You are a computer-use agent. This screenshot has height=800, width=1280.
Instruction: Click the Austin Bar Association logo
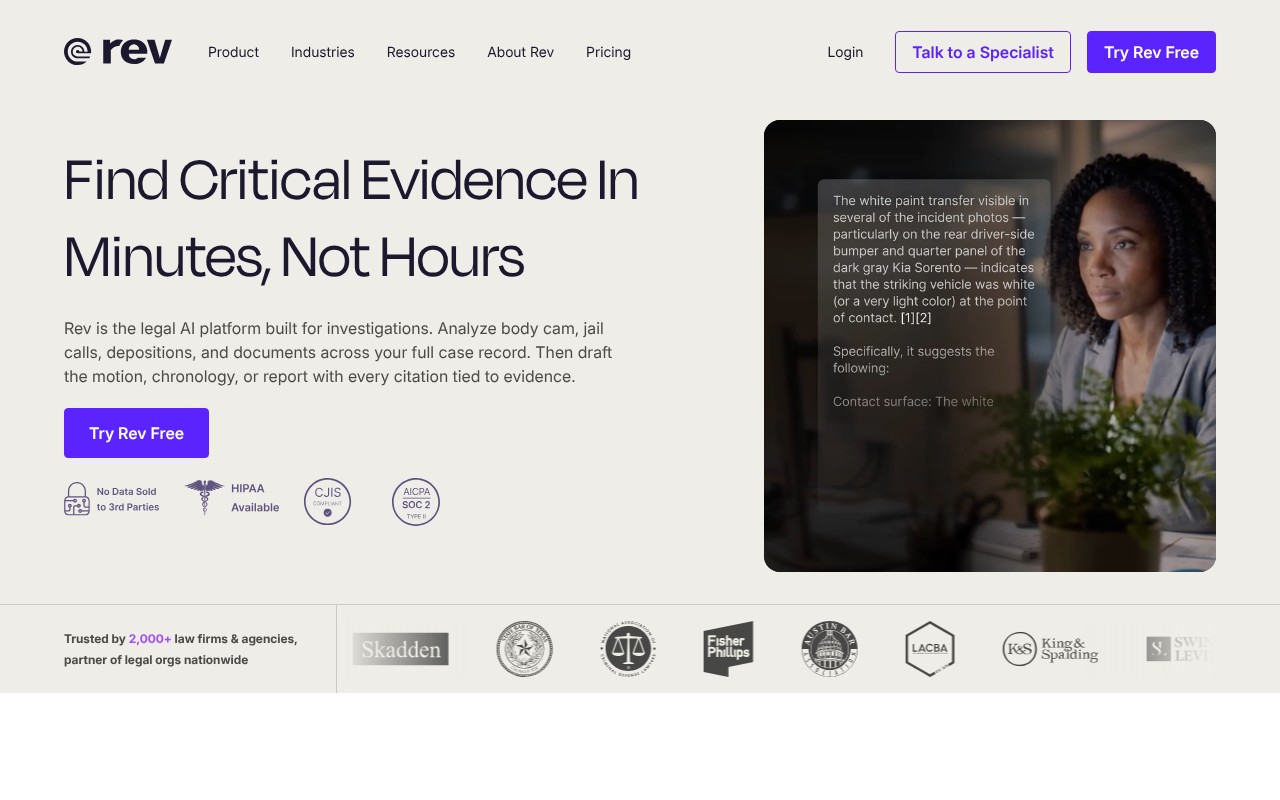click(x=830, y=649)
